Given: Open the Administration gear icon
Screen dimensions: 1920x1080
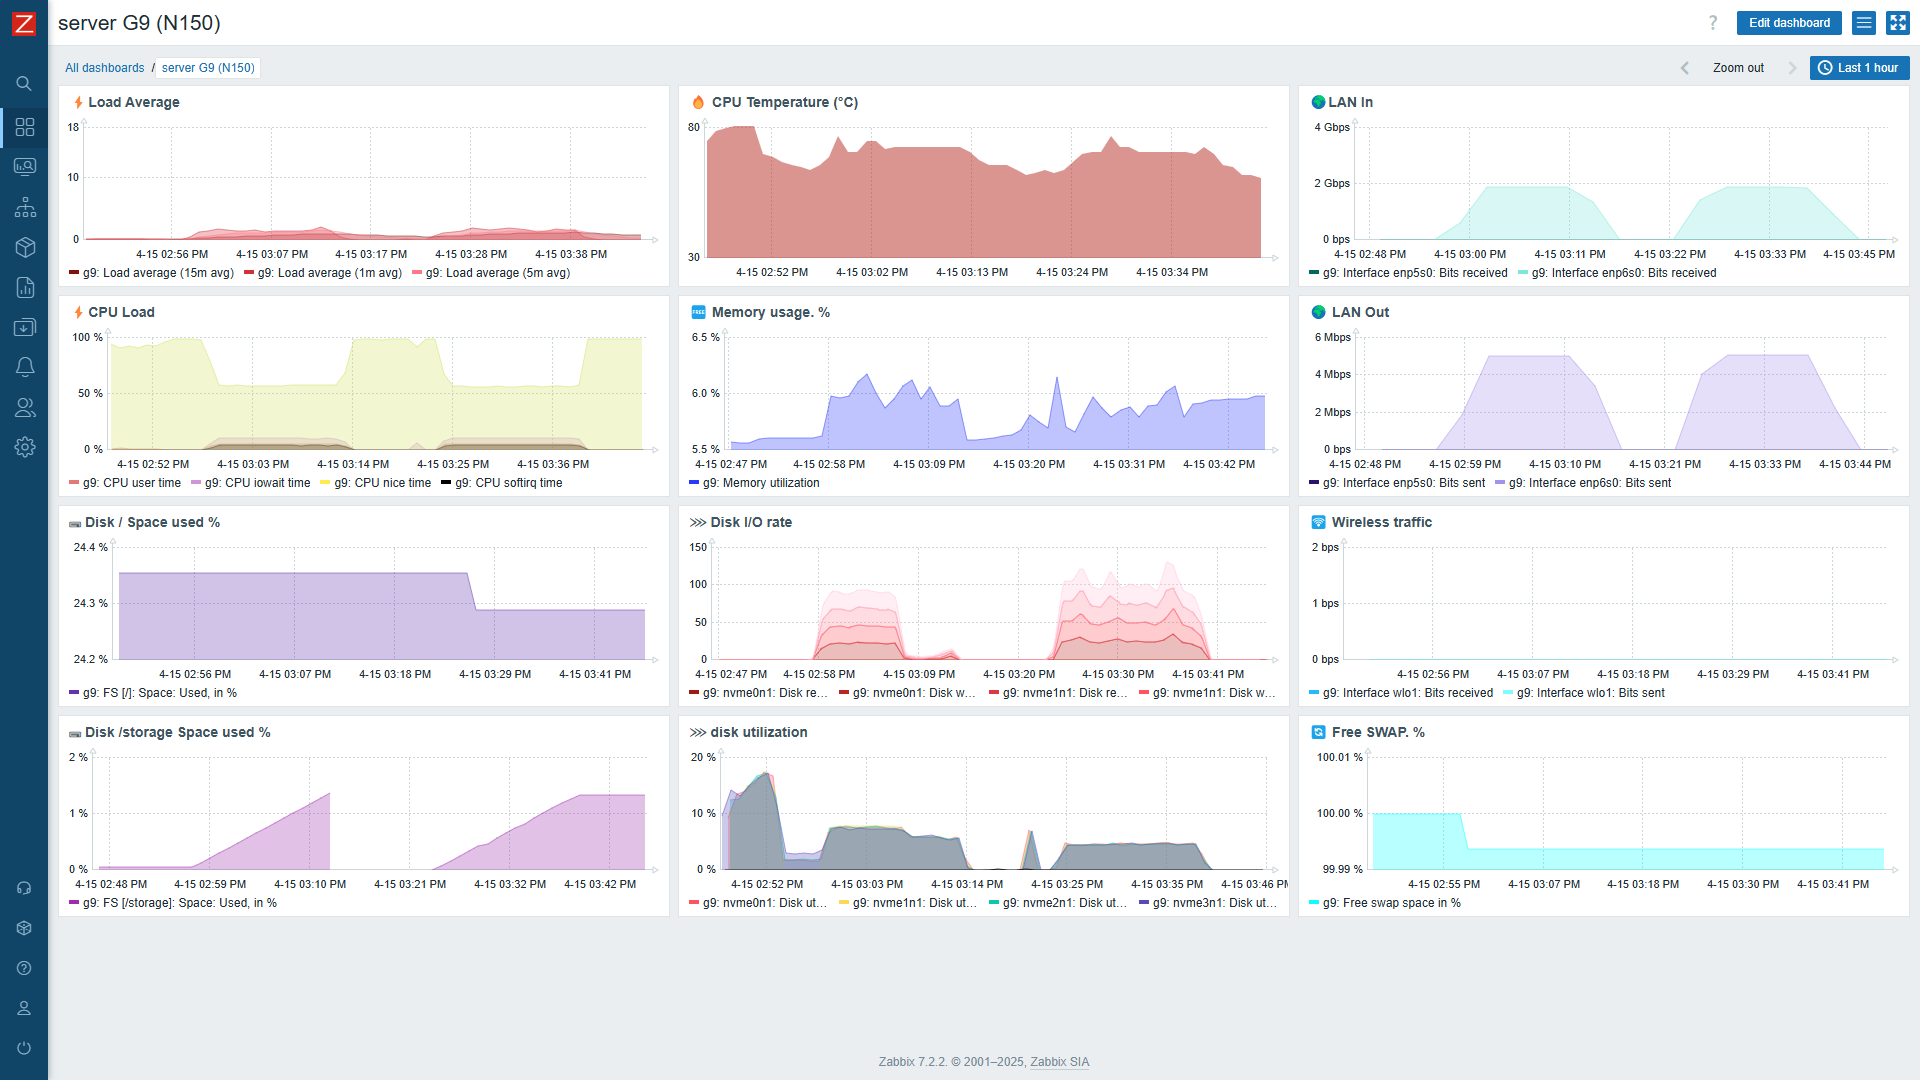Looking at the screenshot, I should coord(25,447).
